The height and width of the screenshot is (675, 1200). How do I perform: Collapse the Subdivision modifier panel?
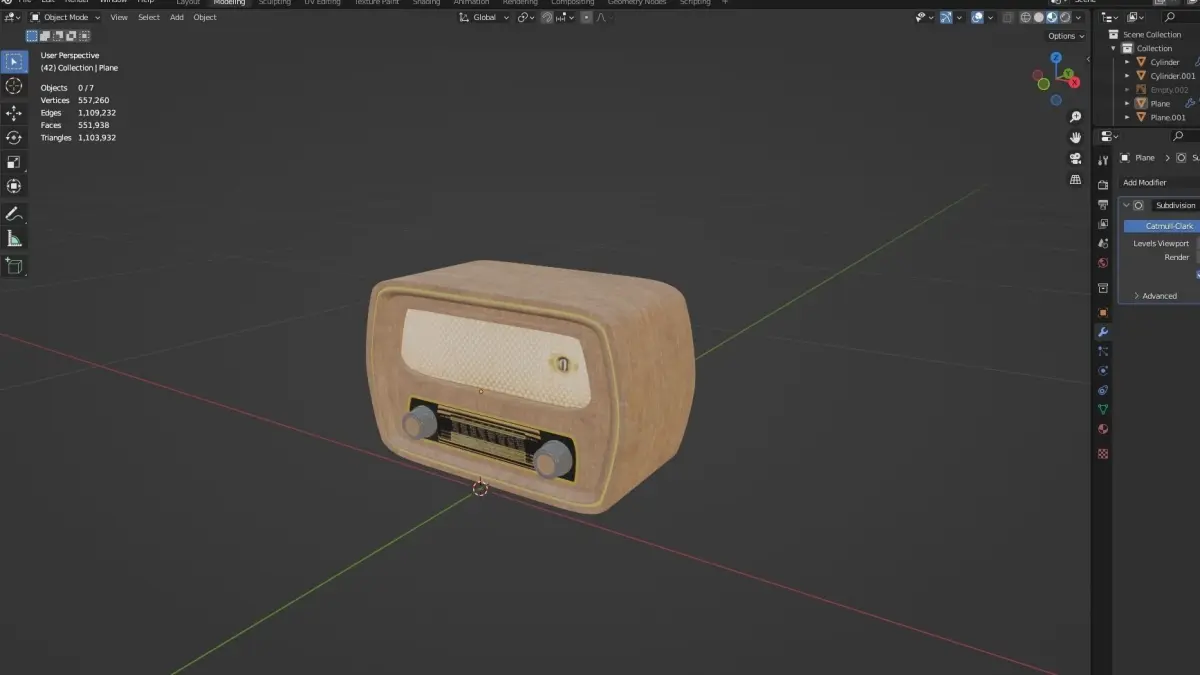(1127, 205)
